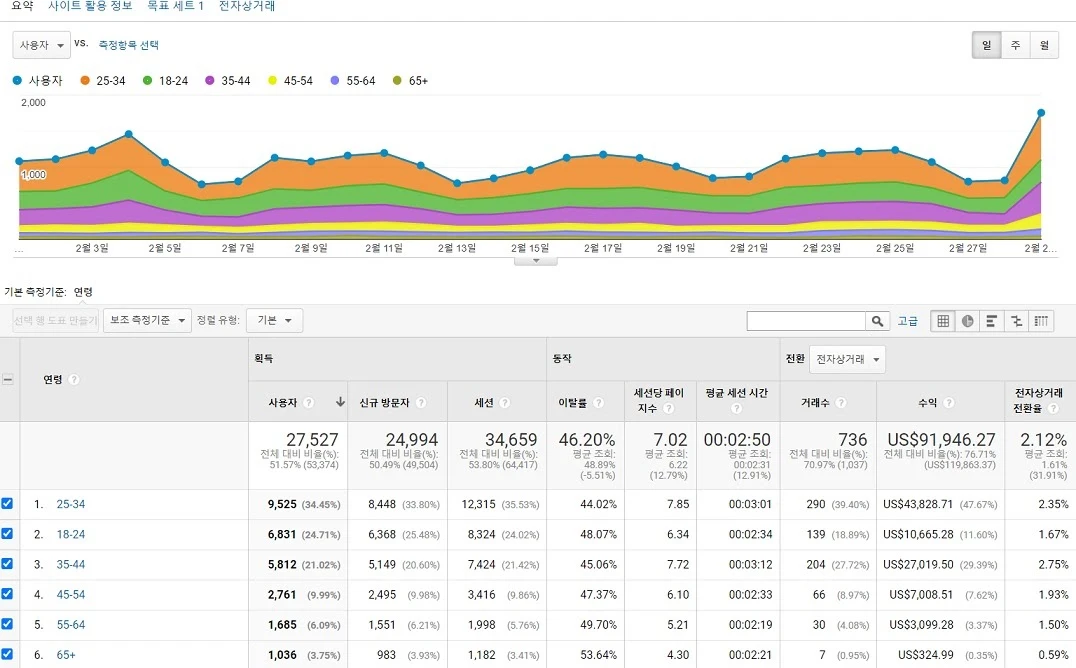Uncheck the 45-54 row checkbox
Viewport: 1076px width, 668px height.
click(x=7, y=594)
